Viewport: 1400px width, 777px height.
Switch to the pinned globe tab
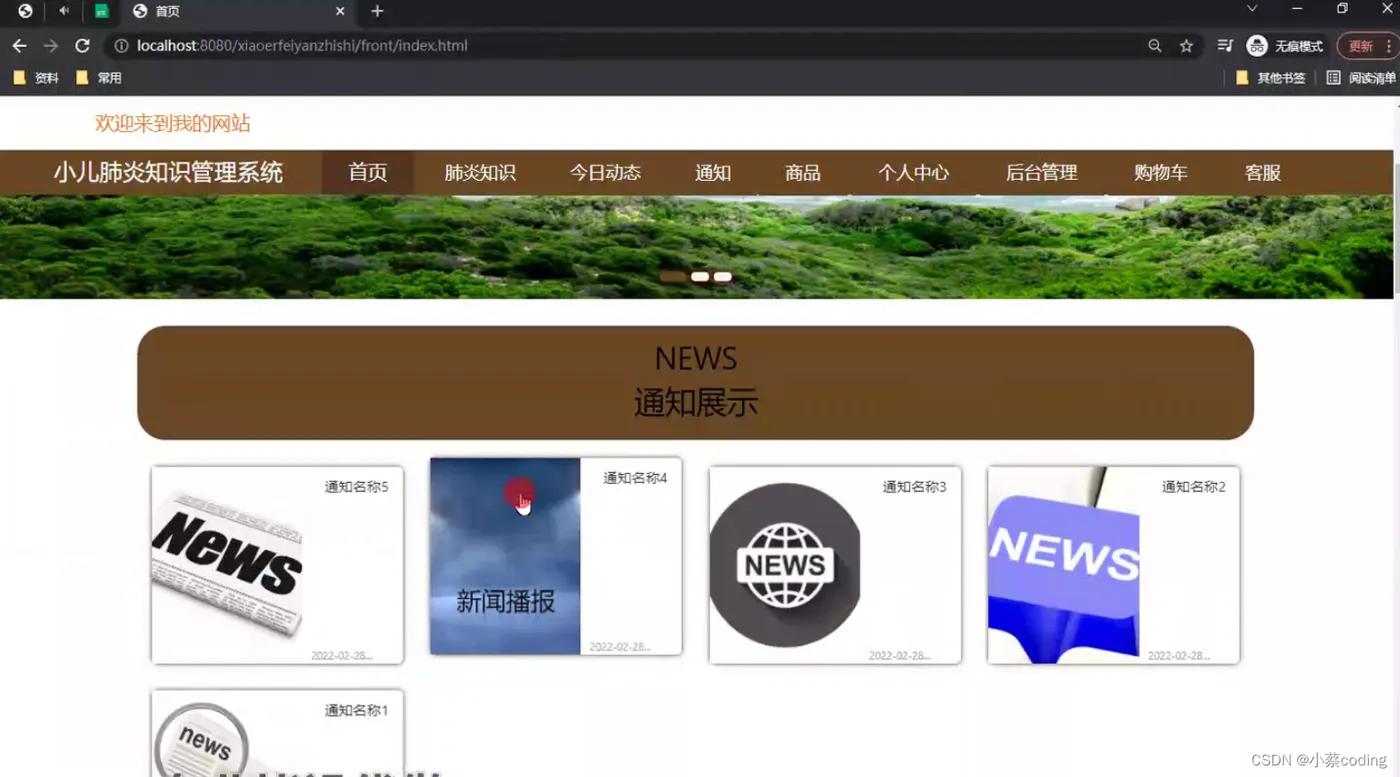coord(25,11)
